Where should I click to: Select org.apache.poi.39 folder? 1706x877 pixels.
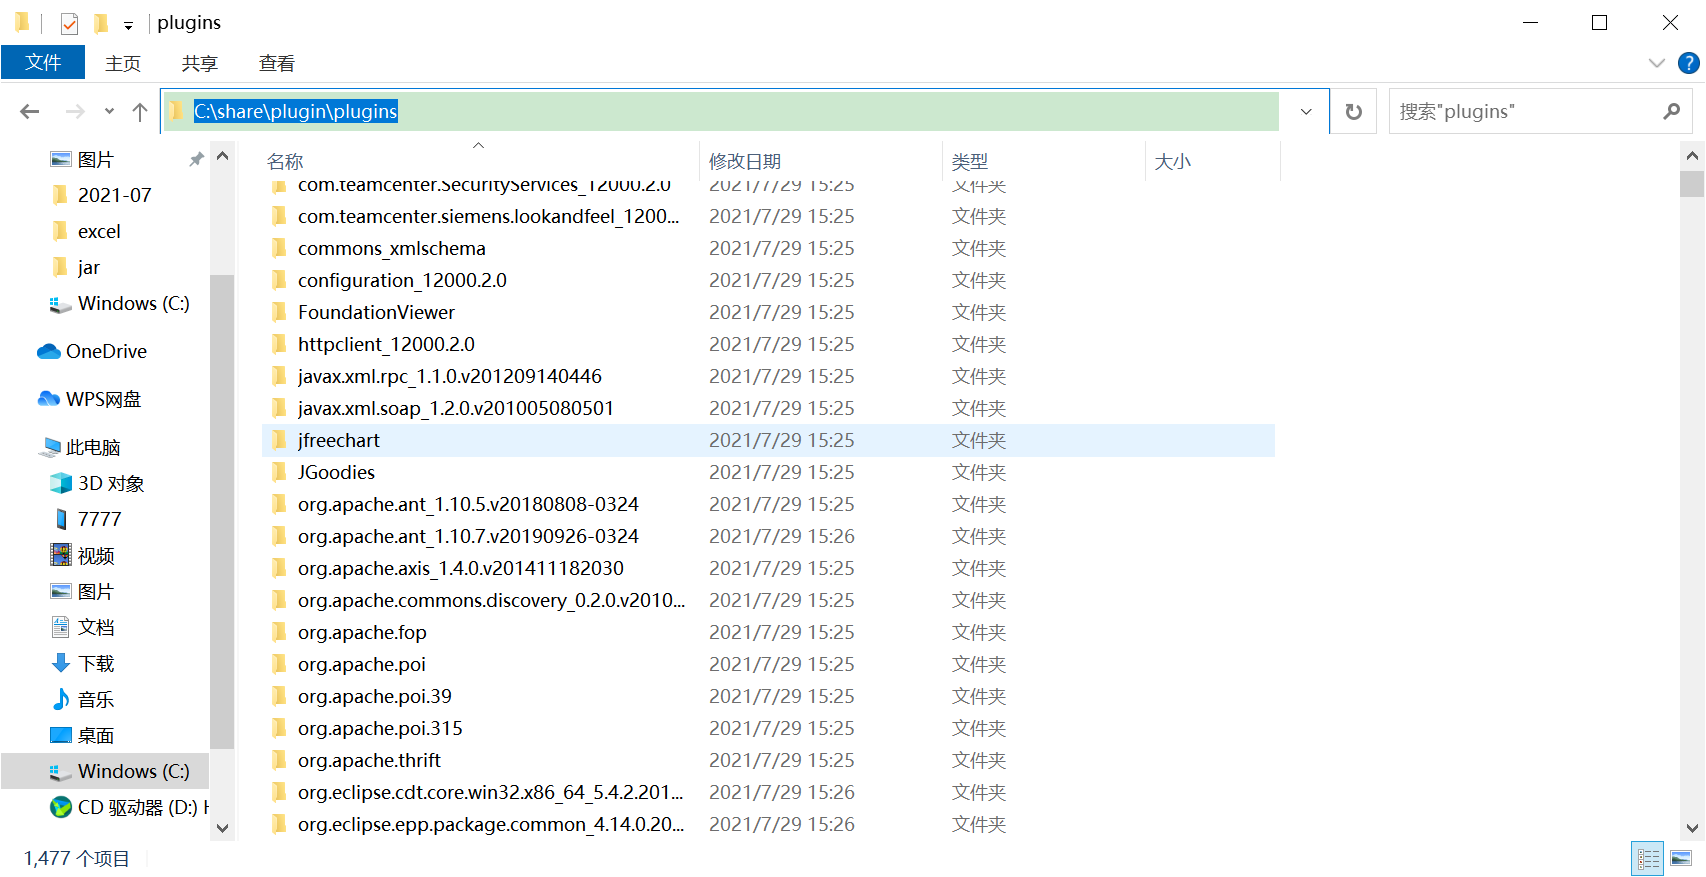(375, 696)
